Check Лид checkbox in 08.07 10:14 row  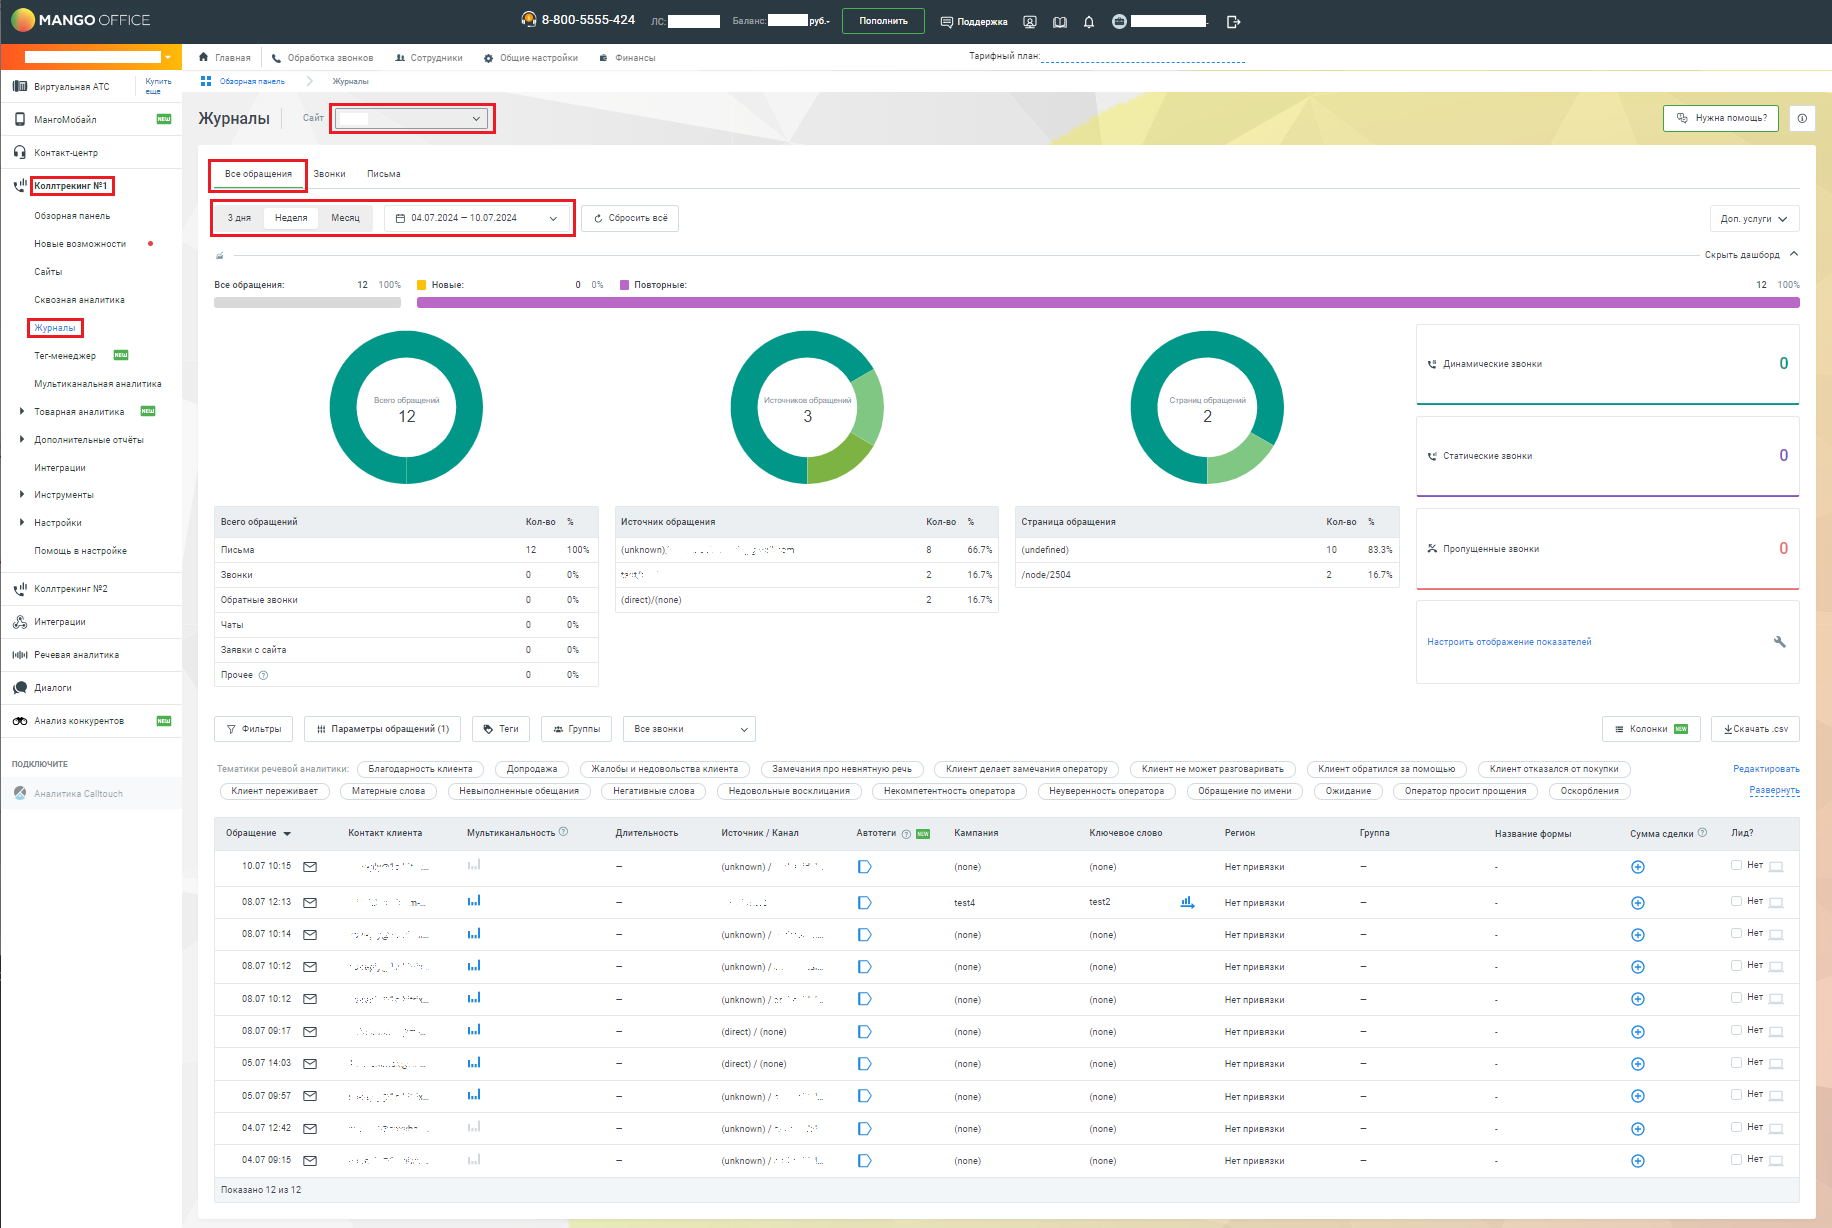1737,933
